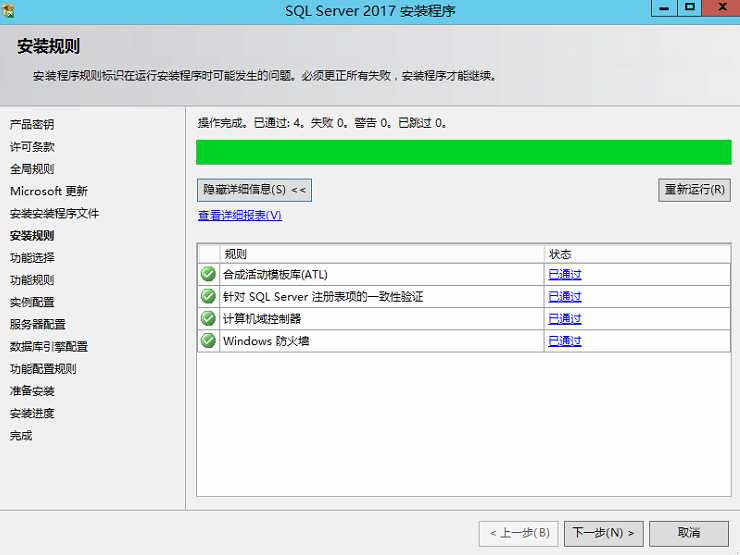The width and height of the screenshot is (740, 555).
Task: Click rule name 计算机域控制器
Action: (x=262, y=319)
